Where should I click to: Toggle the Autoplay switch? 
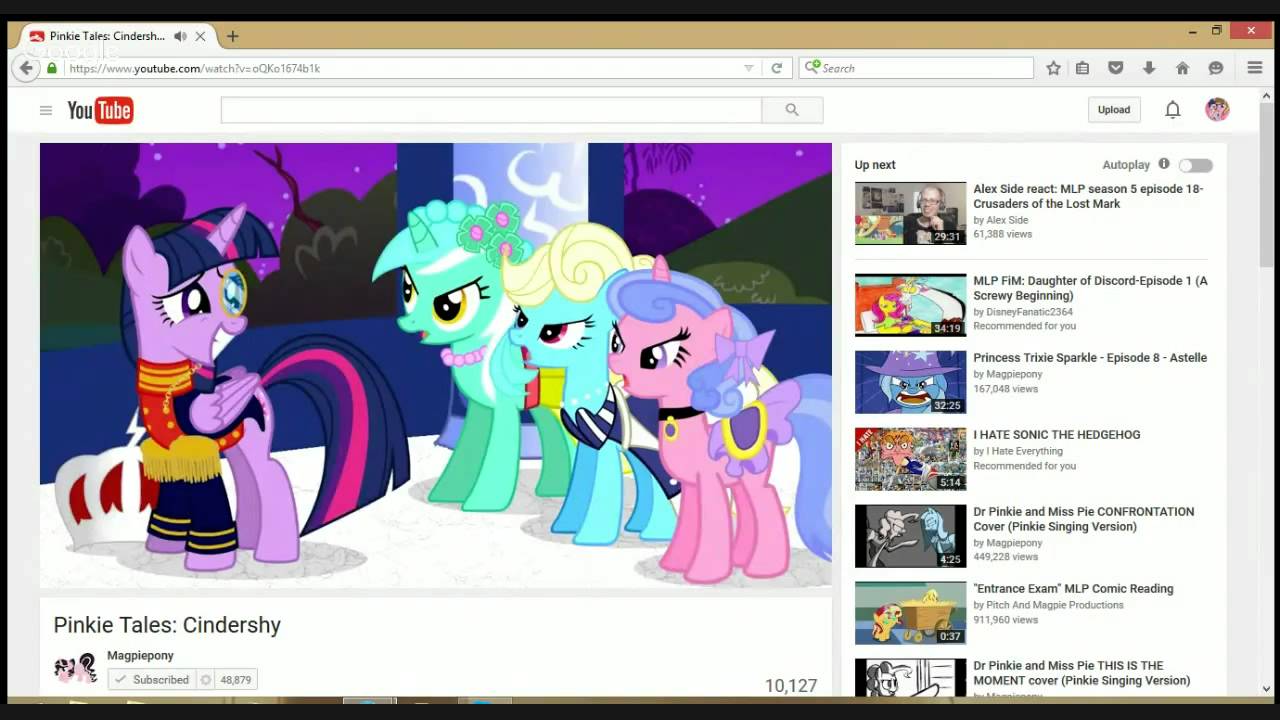tap(1195, 165)
